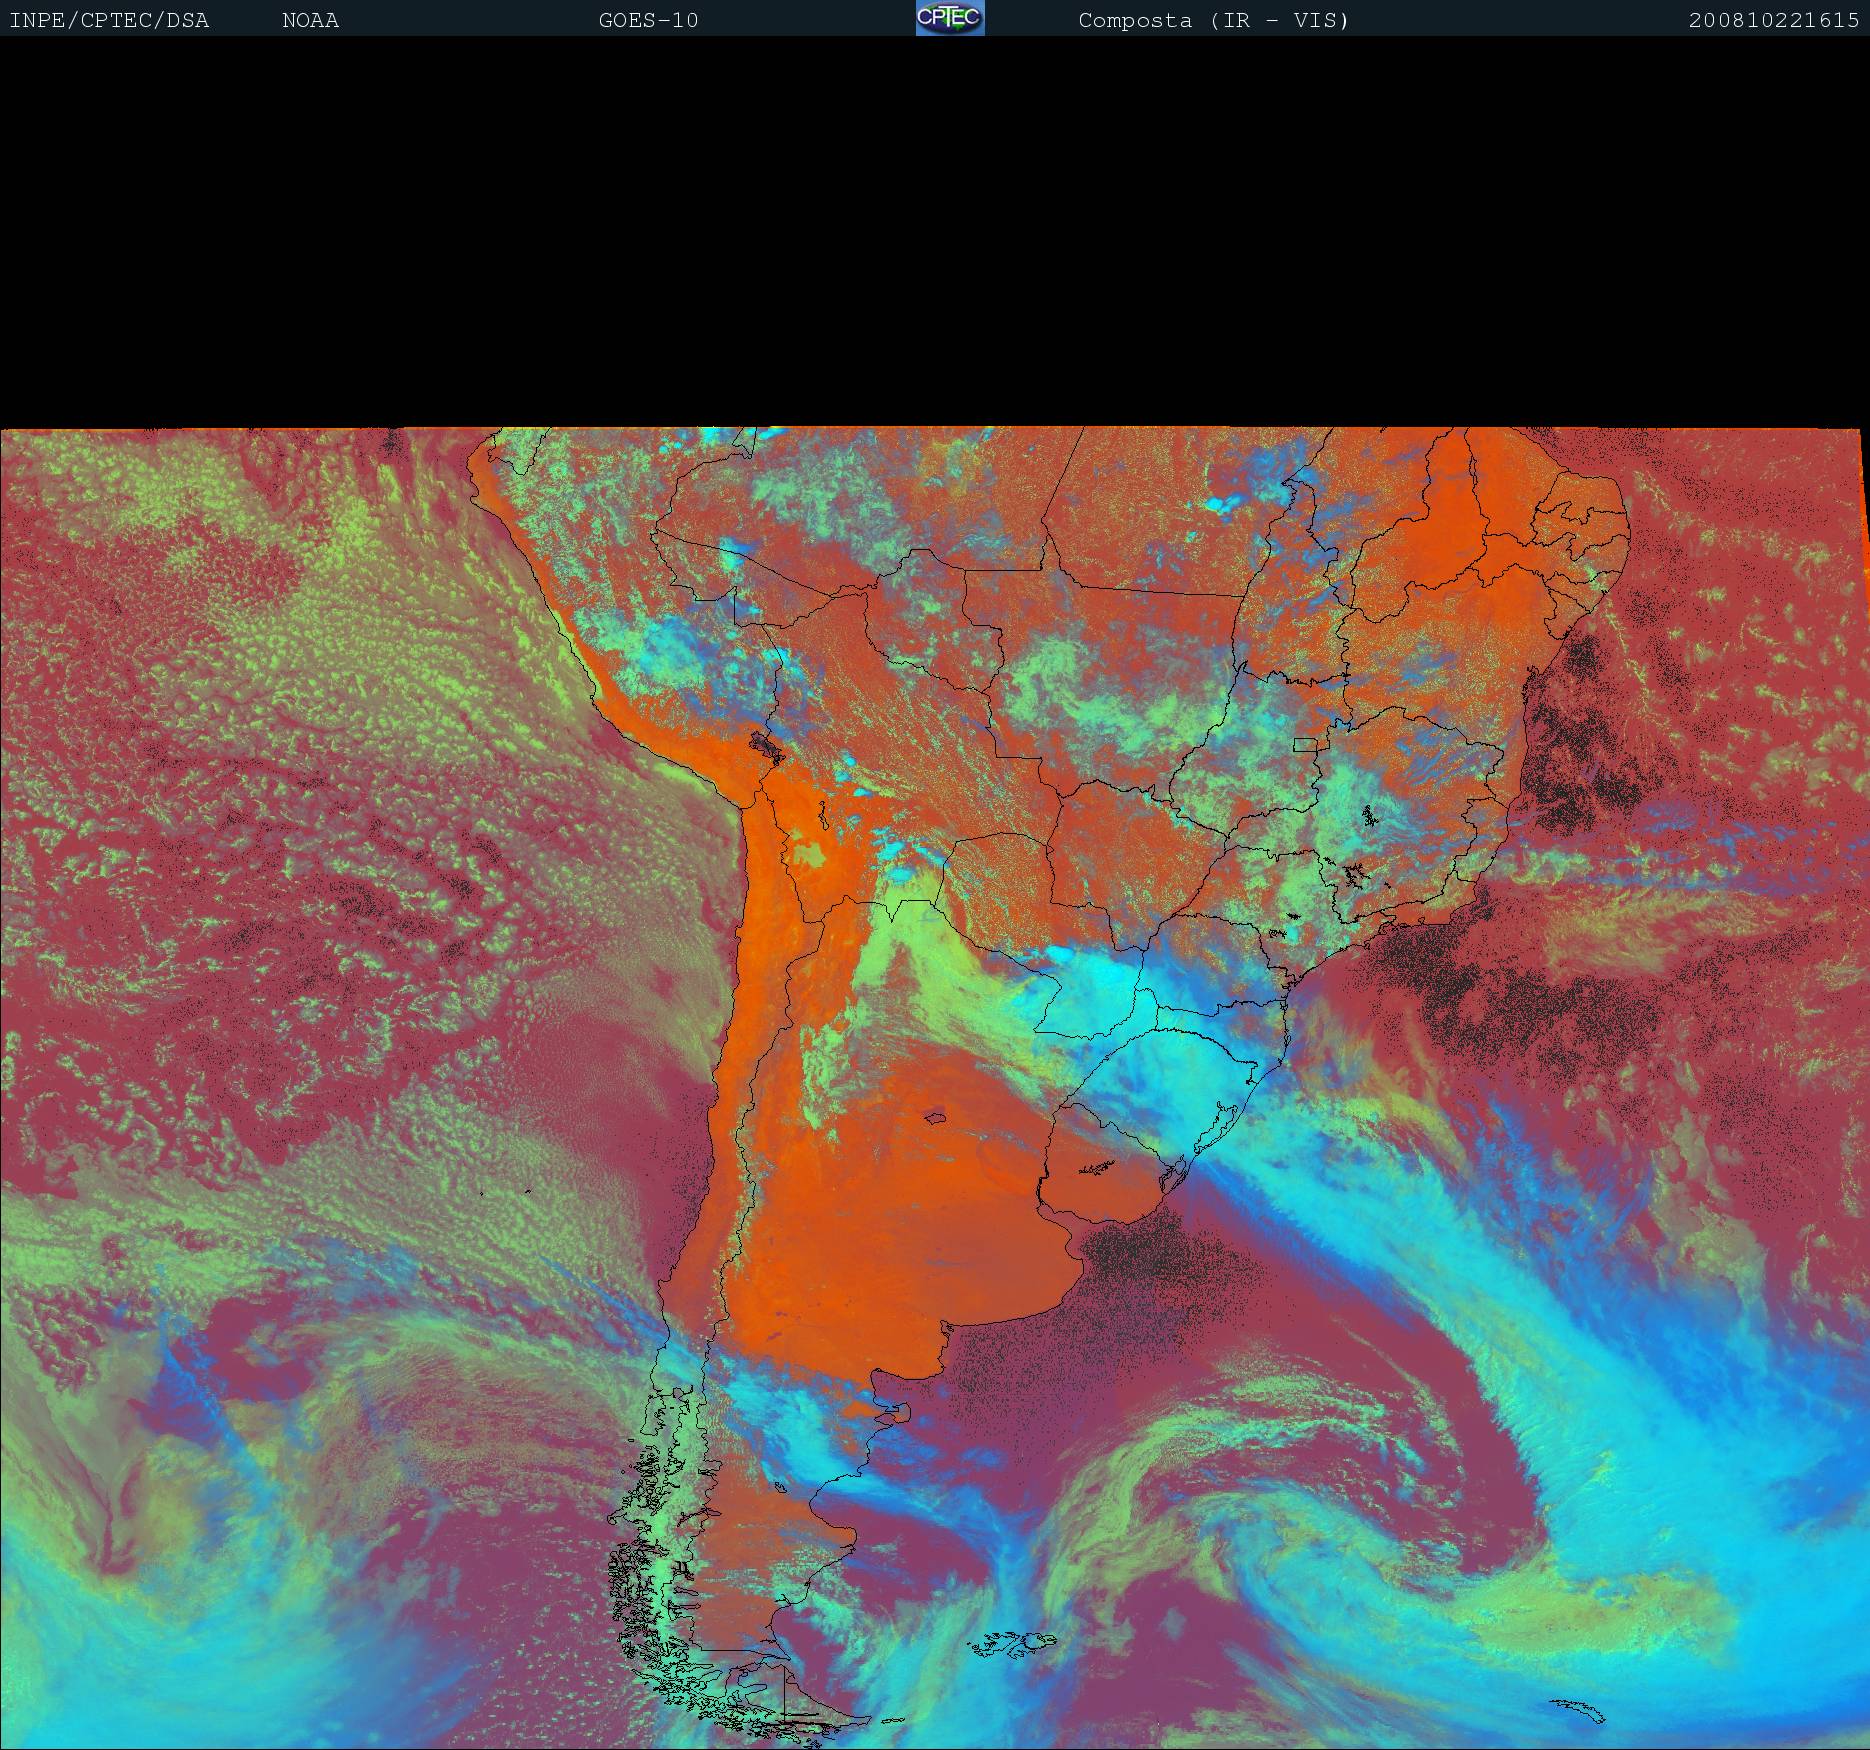Click the small square Distrito Federal outline in Brazil

[x=1305, y=744]
